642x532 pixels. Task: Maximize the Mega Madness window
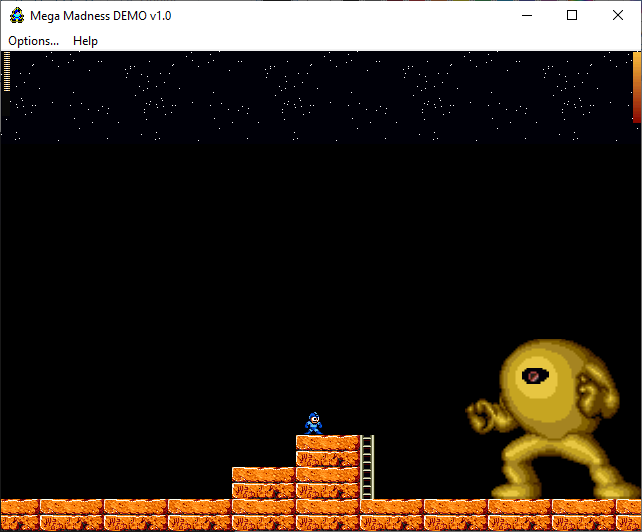click(x=572, y=16)
